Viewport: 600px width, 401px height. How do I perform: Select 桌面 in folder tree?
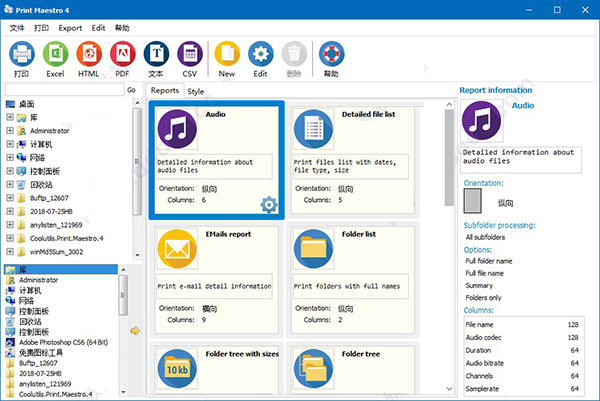(27, 104)
